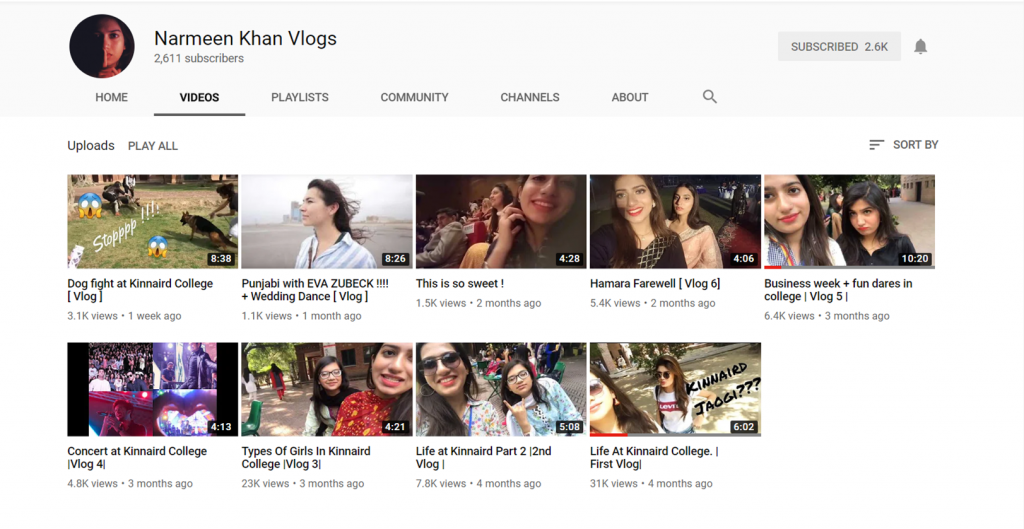Click the 8:38 duration badge

pos(221,259)
